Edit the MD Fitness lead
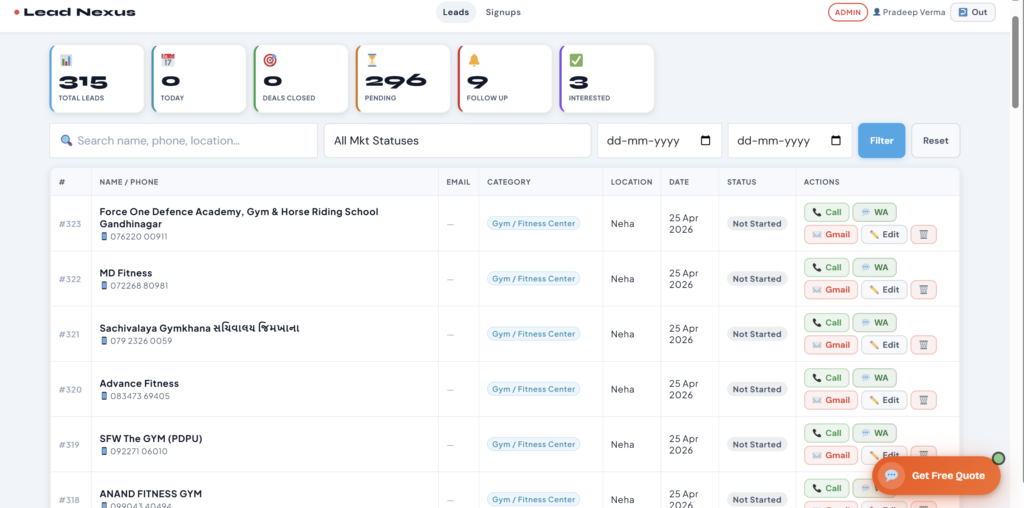The image size is (1024, 508). coord(884,289)
